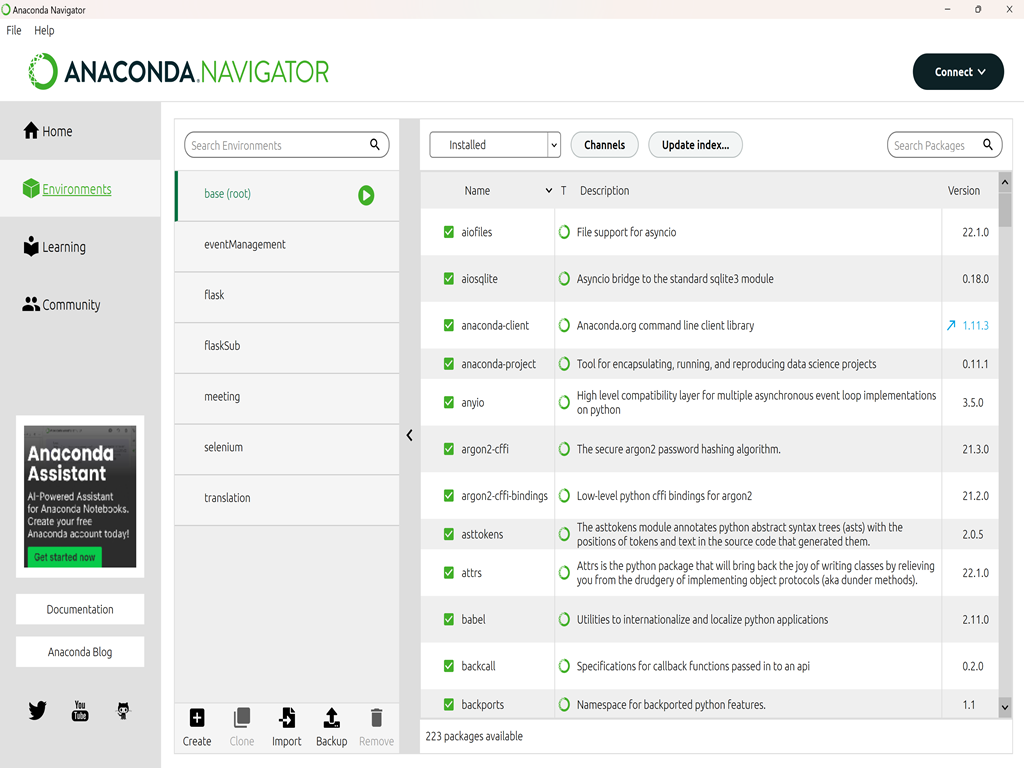1024x768 pixels.
Task: Click the Channels button
Action: click(604, 145)
